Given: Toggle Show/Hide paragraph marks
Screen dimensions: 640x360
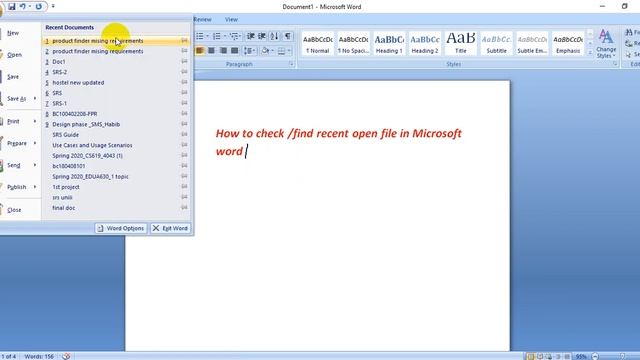Looking at the screenshot, I should click(288, 36).
